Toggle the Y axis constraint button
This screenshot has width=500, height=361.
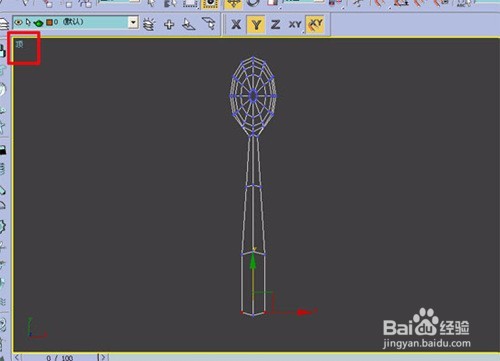point(256,24)
